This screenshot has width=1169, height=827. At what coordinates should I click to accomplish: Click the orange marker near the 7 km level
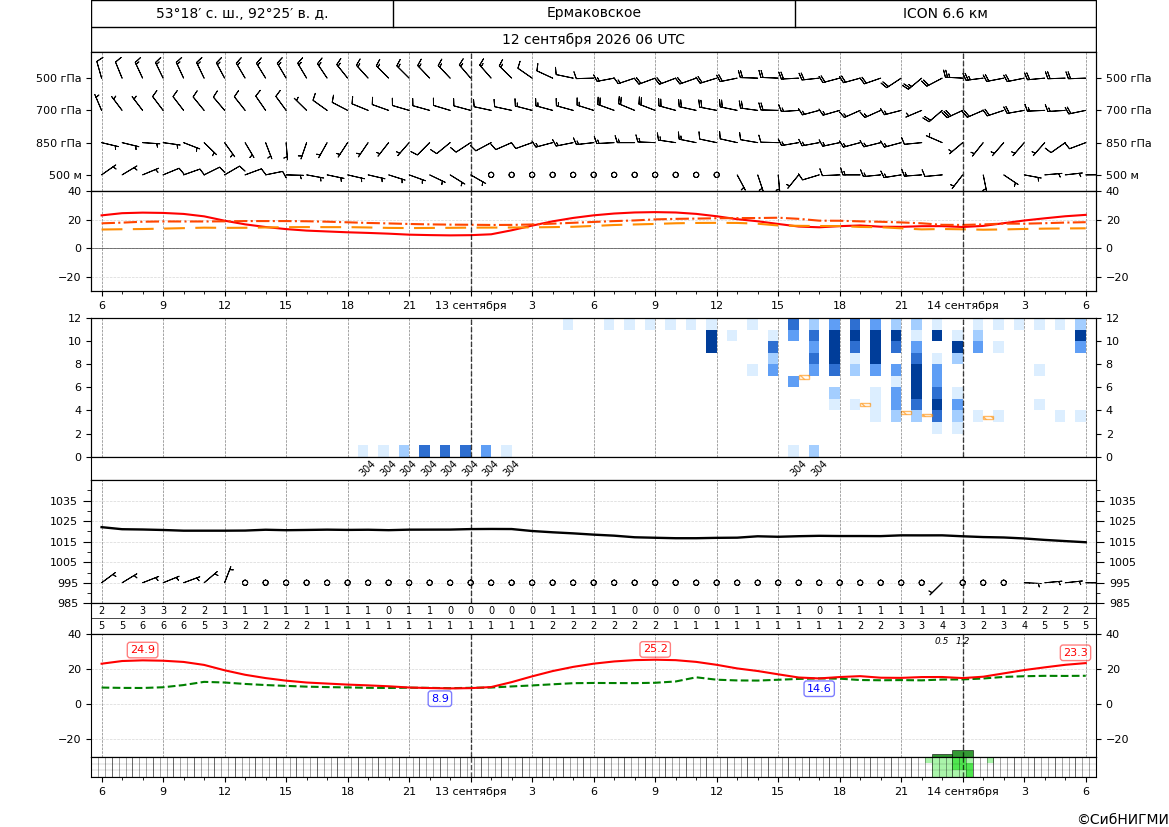click(x=804, y=378)
